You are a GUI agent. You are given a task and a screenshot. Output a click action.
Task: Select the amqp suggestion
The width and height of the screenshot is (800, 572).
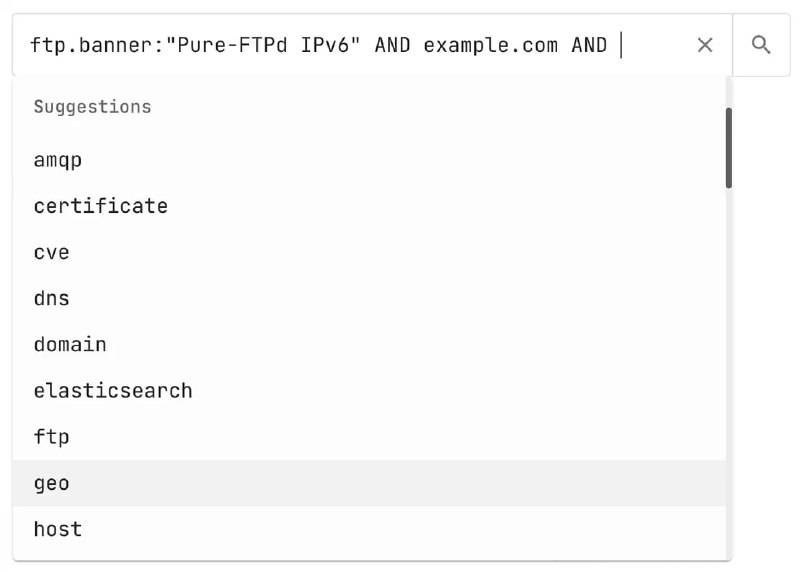(x=369, y=160)
